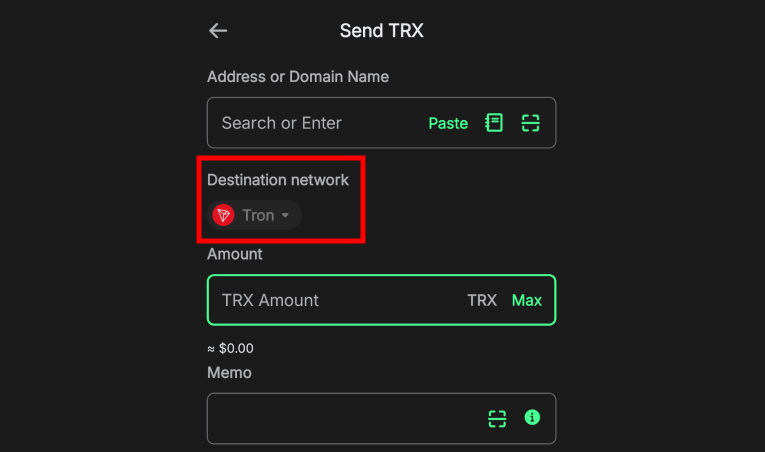The width and height of the screenshot is (765, 452).
Task: Paste address from clipboard
Action: tap(448, 123)
